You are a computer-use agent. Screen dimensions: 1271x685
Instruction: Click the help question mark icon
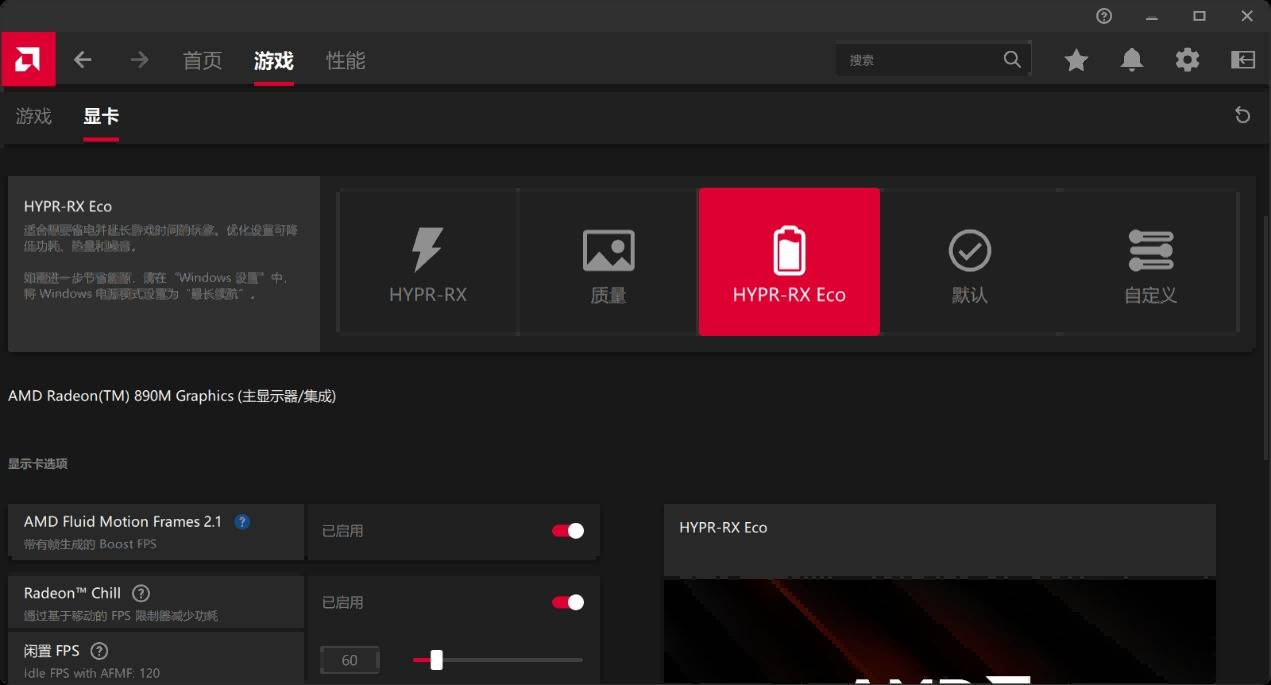coord(1104,16)
